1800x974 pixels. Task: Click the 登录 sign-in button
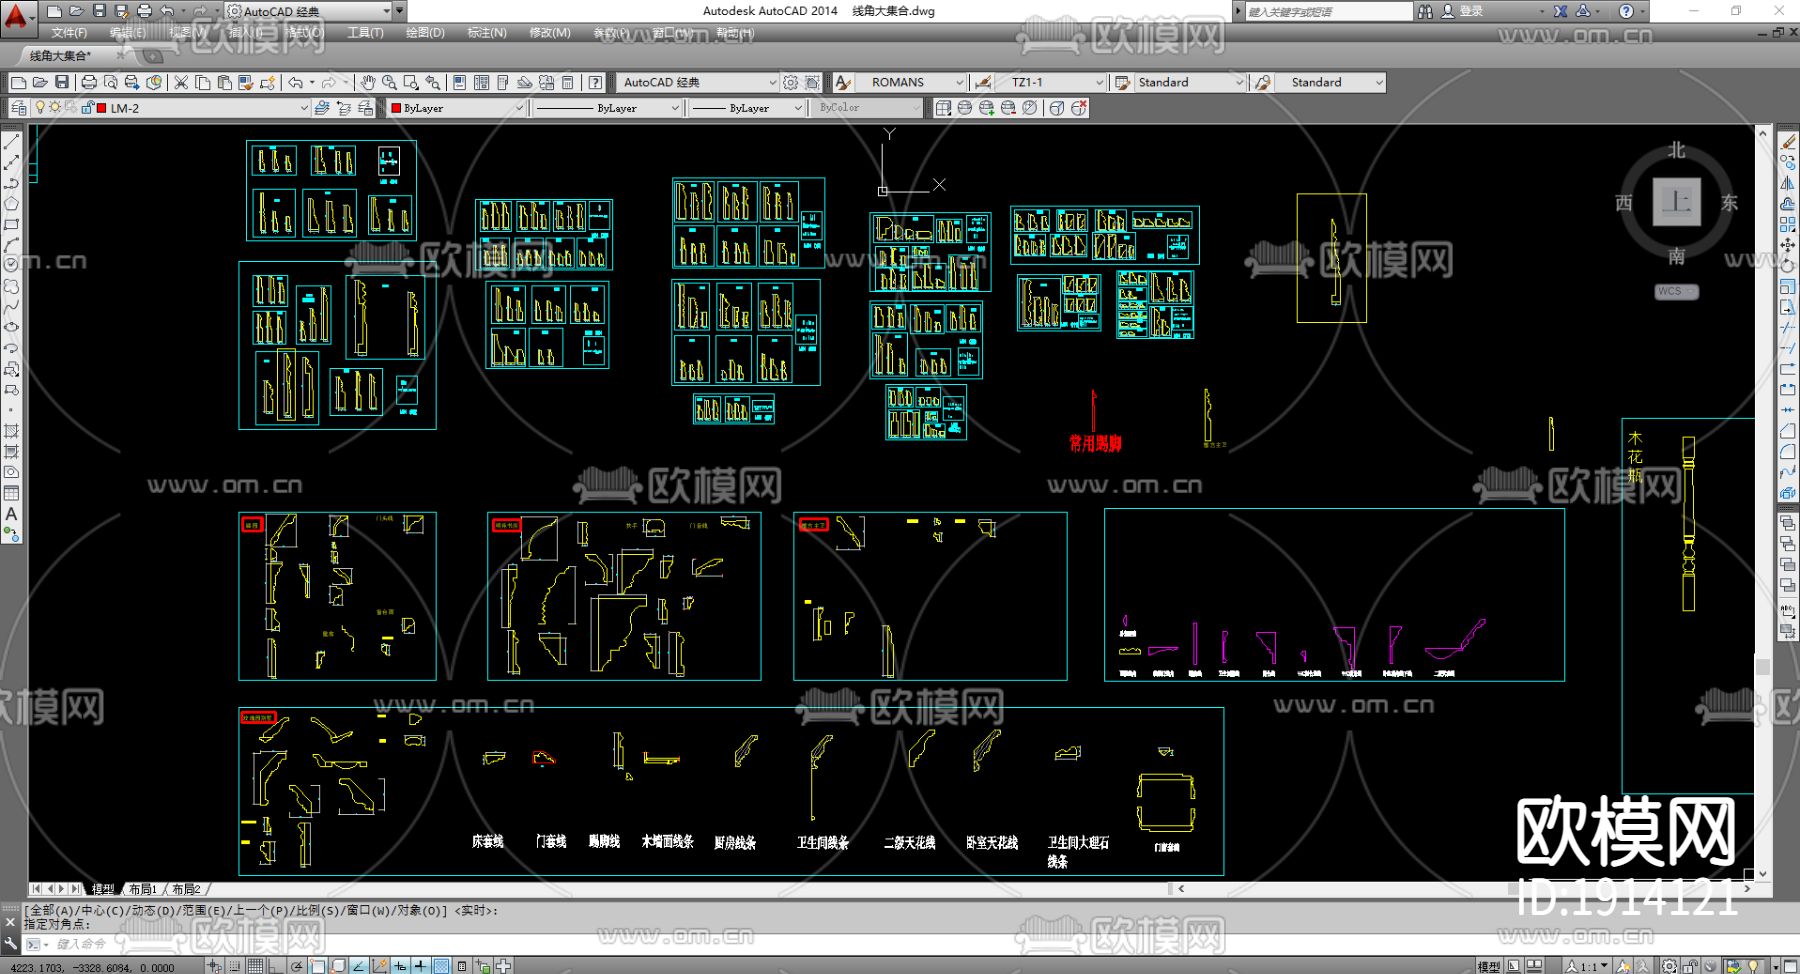(x=1471, y=11)
